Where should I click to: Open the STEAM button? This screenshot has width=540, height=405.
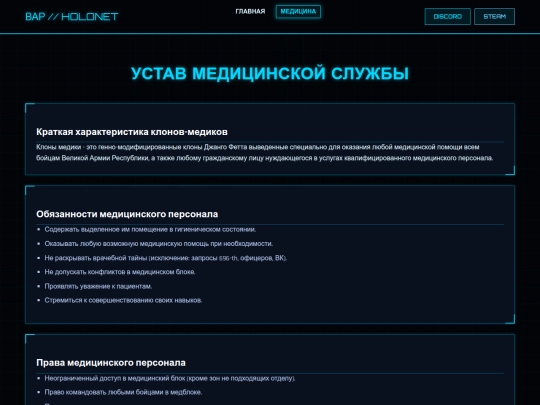pyautogui.click(x=495, y=17)
